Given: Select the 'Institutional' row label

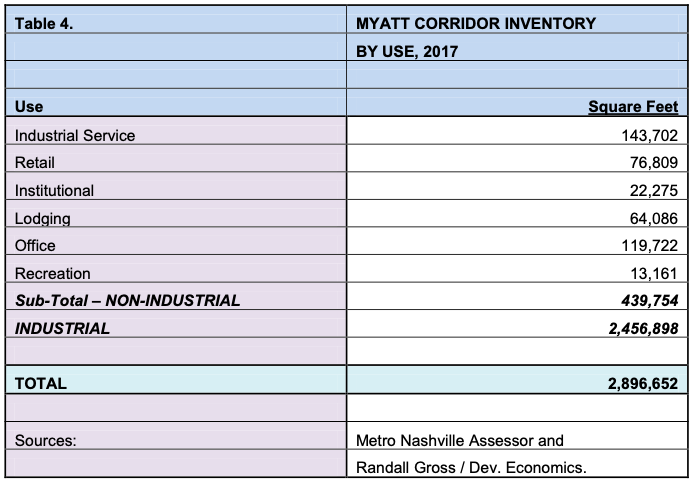Looking at the screenshot, I should 55,190.
